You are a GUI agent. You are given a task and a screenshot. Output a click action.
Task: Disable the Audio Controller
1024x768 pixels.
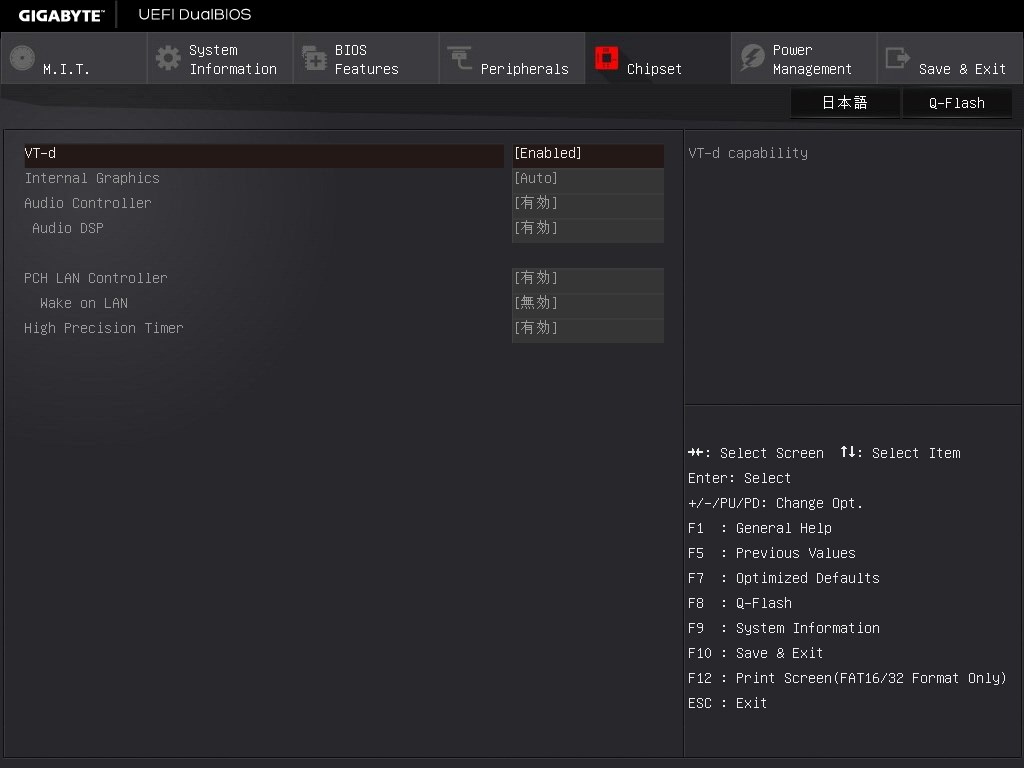coord(587,202)
